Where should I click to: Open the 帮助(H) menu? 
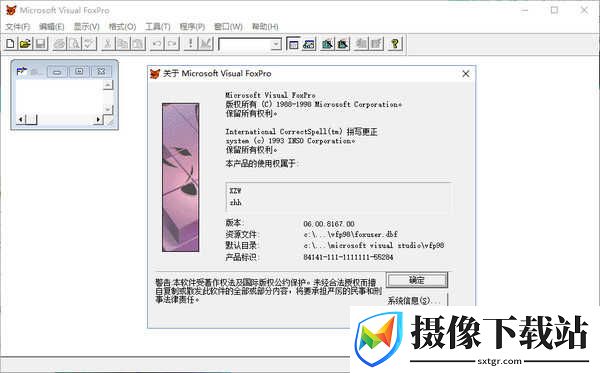265,26
